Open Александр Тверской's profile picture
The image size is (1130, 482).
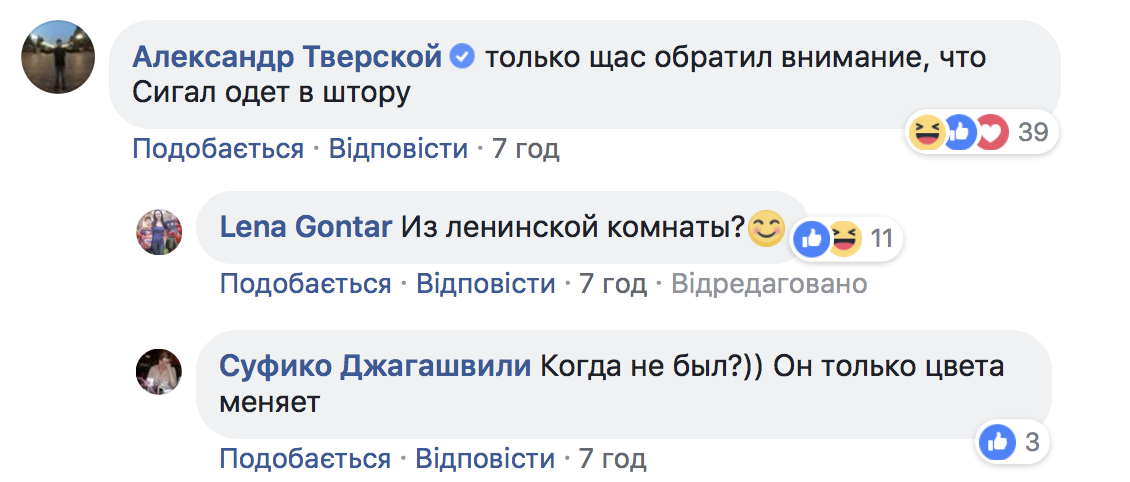pos(58,57)
